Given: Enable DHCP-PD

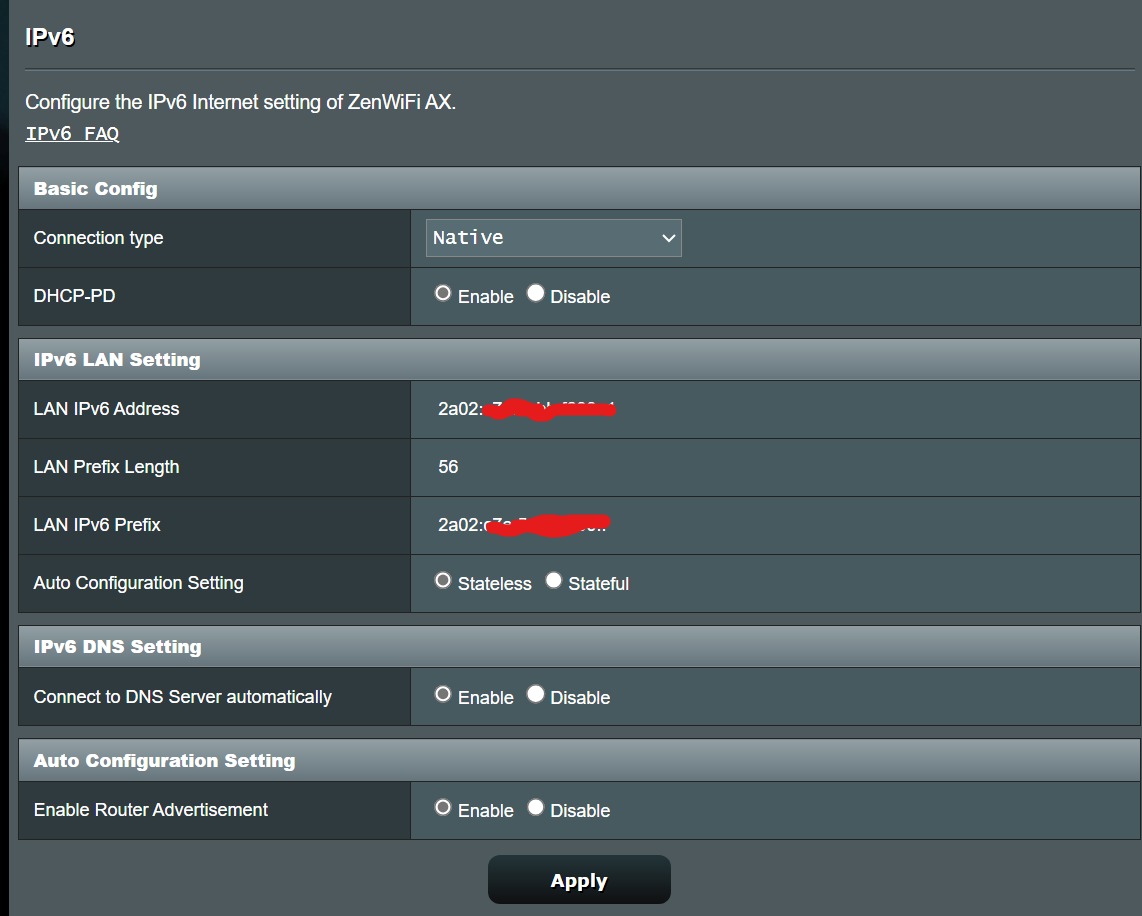Looking at the screenshot, I should point(442,294).
